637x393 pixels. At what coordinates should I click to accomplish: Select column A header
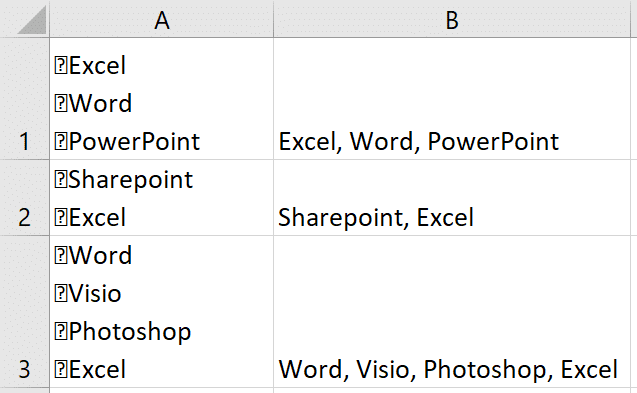[x=162, y=19]
